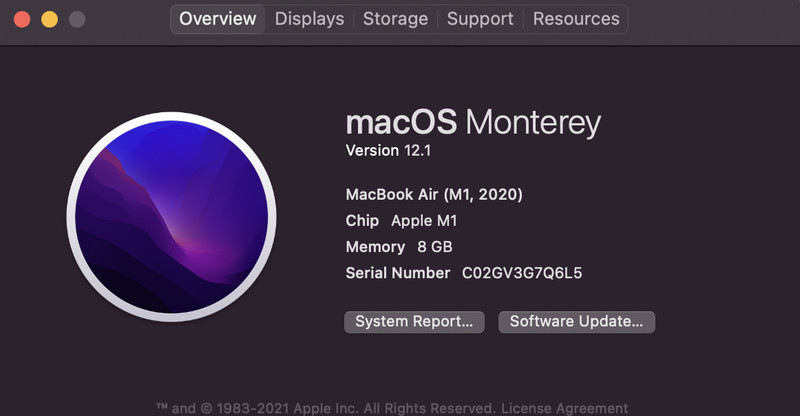The height and width of the screenshot is (416, 800).
Task: Select the Resources tab
Action: (576, 19)
